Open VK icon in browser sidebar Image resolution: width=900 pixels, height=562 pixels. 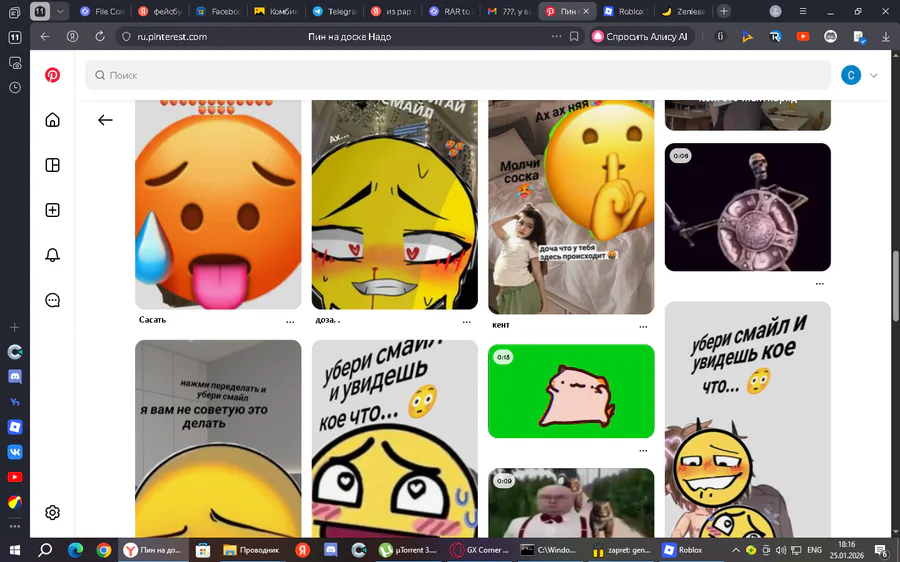[15, 452]
